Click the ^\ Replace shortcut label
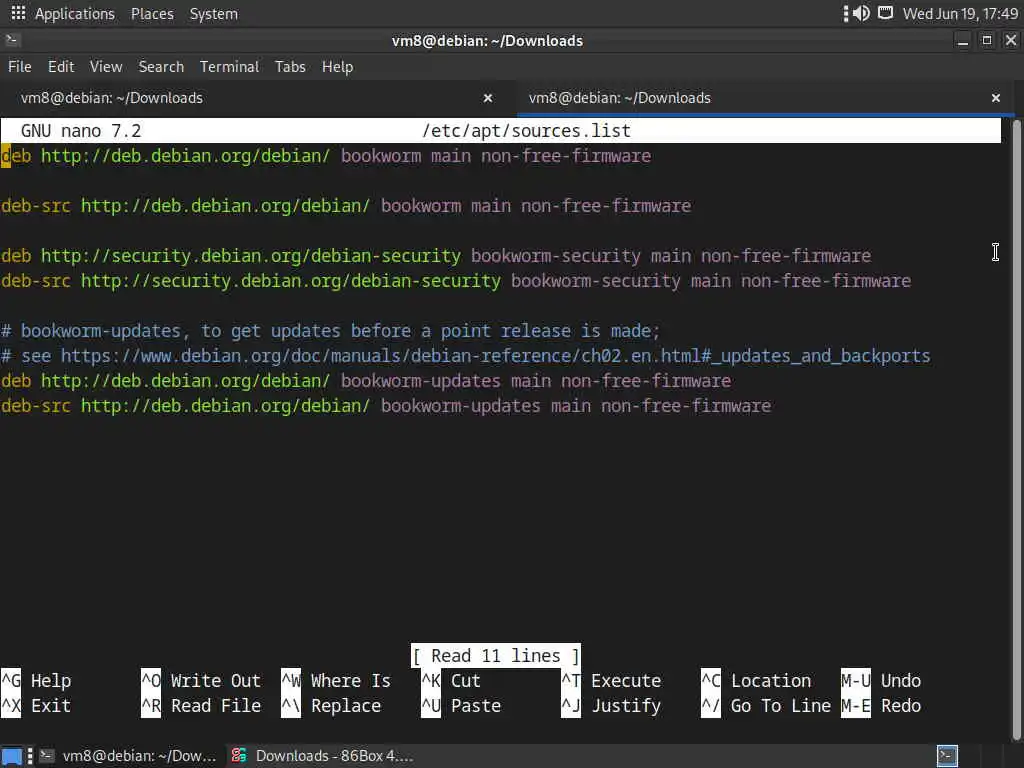The width and height of the screenshot is (1024, 768). pyautogui.click(x=331, y=706)
